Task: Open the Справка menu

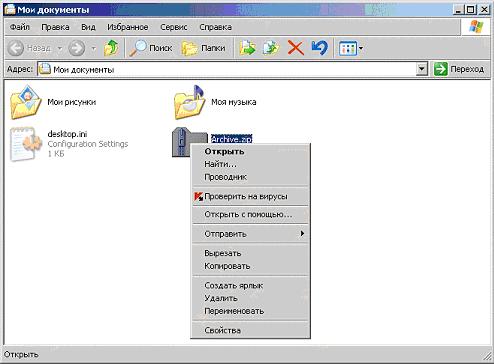Action: click(215, 27)
